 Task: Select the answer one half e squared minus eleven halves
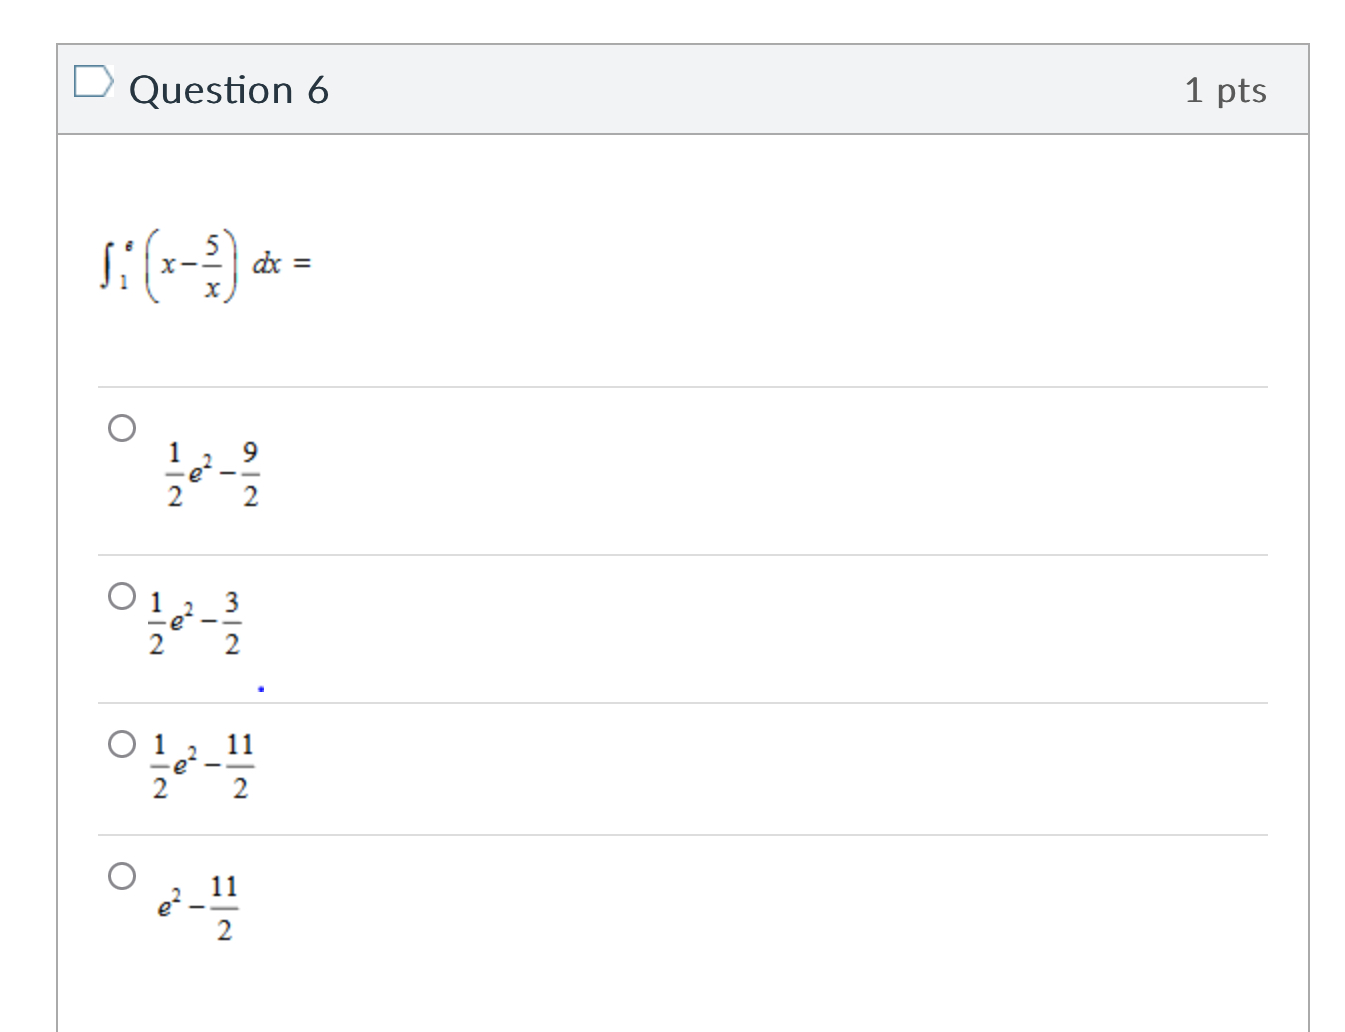tap(122, 742)
